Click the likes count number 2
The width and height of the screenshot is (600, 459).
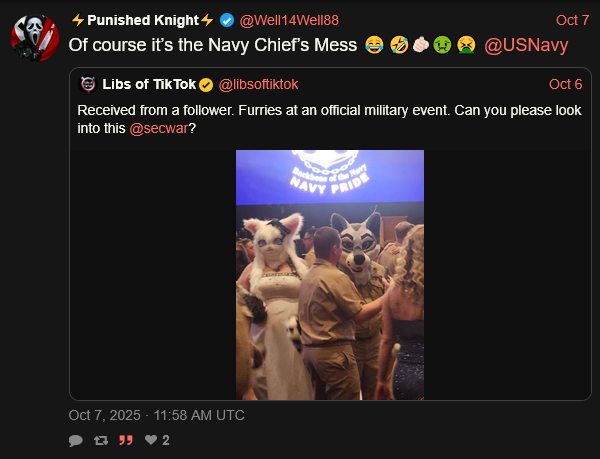(166, 440)
